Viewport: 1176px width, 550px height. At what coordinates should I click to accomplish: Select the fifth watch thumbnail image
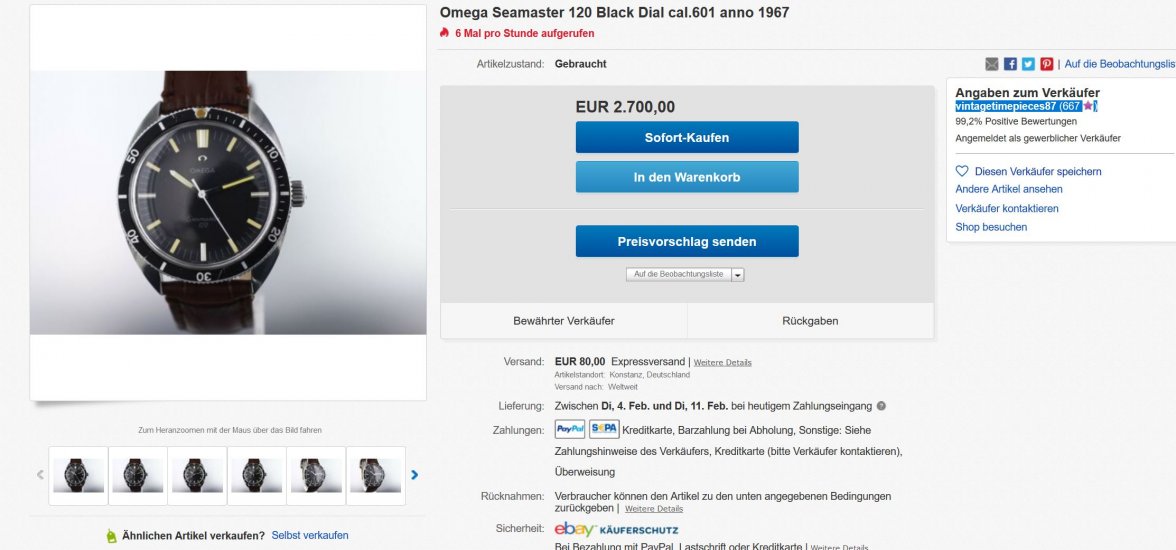316,475
